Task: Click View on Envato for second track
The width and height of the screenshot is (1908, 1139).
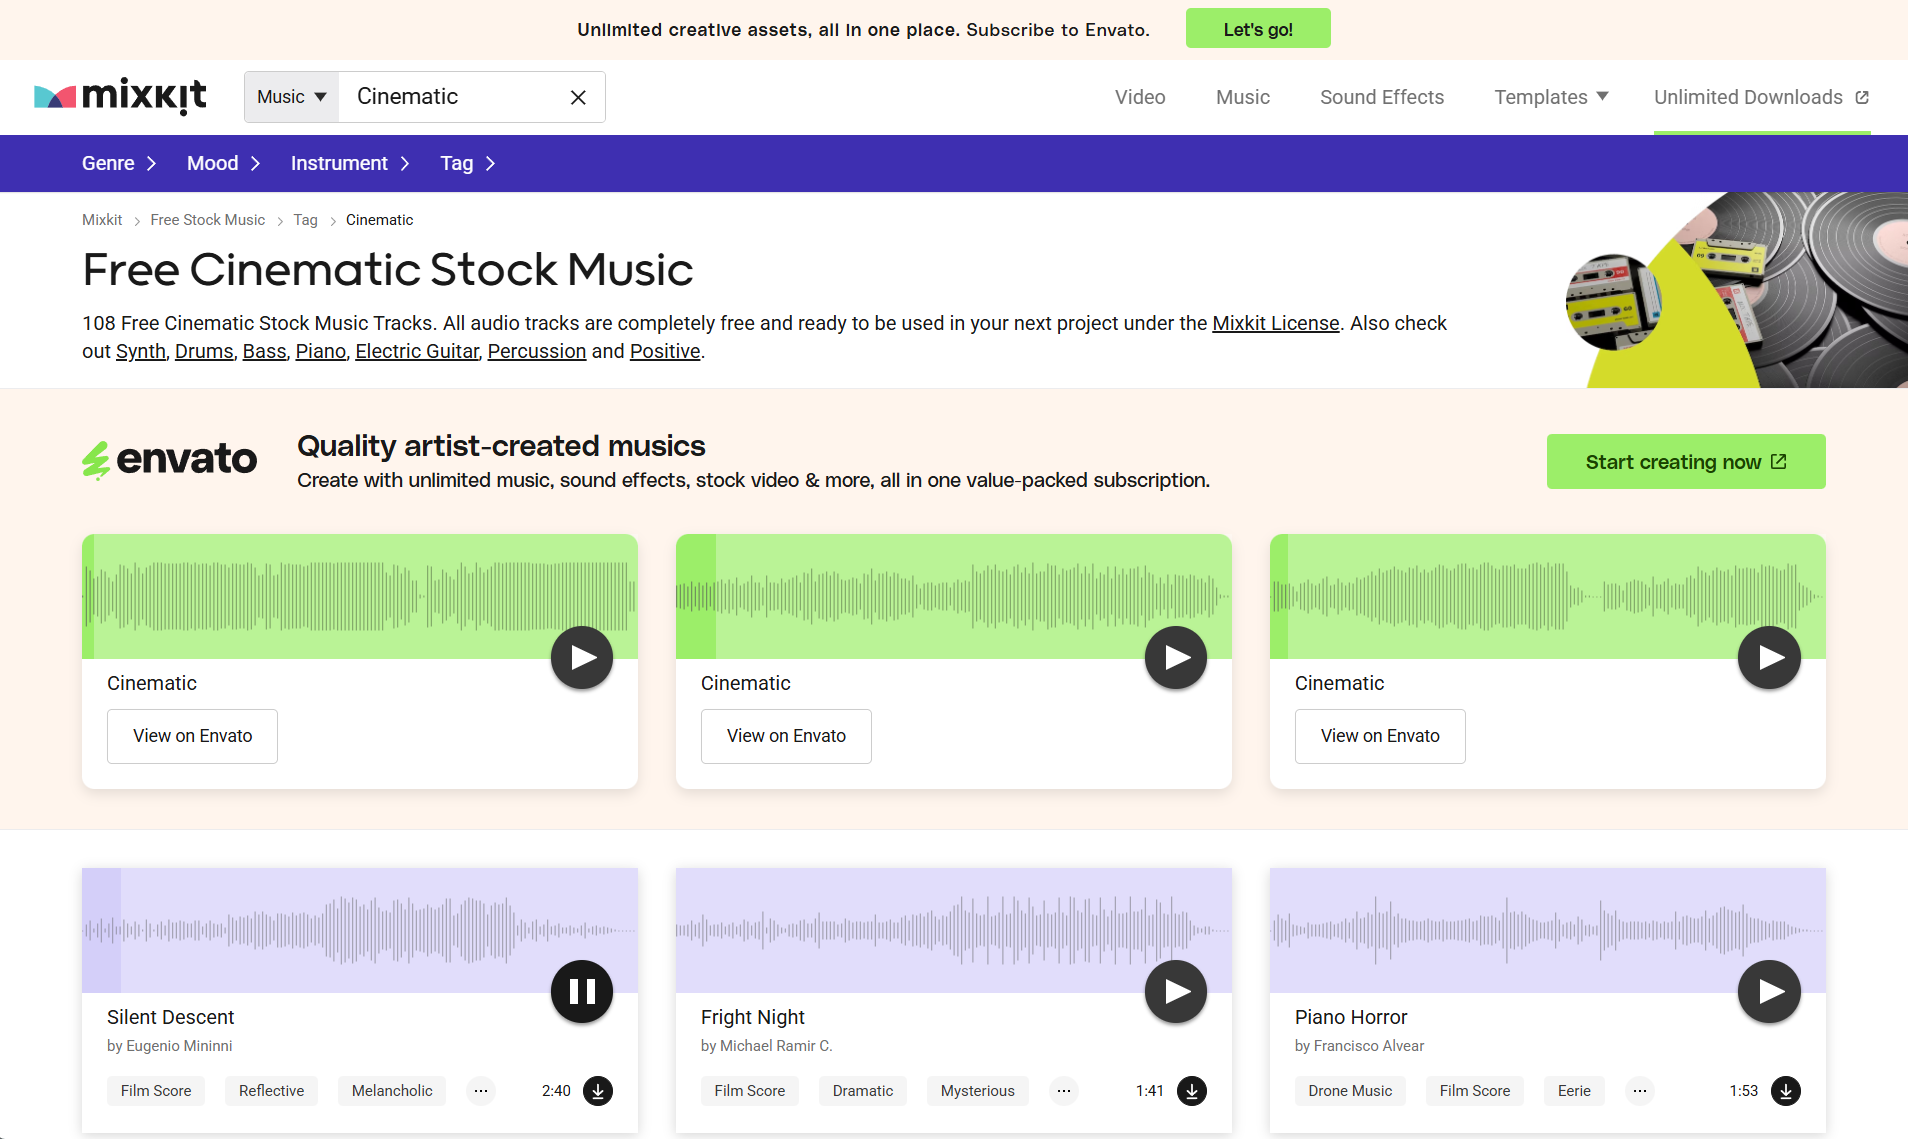Action: (x=786, y=736)
